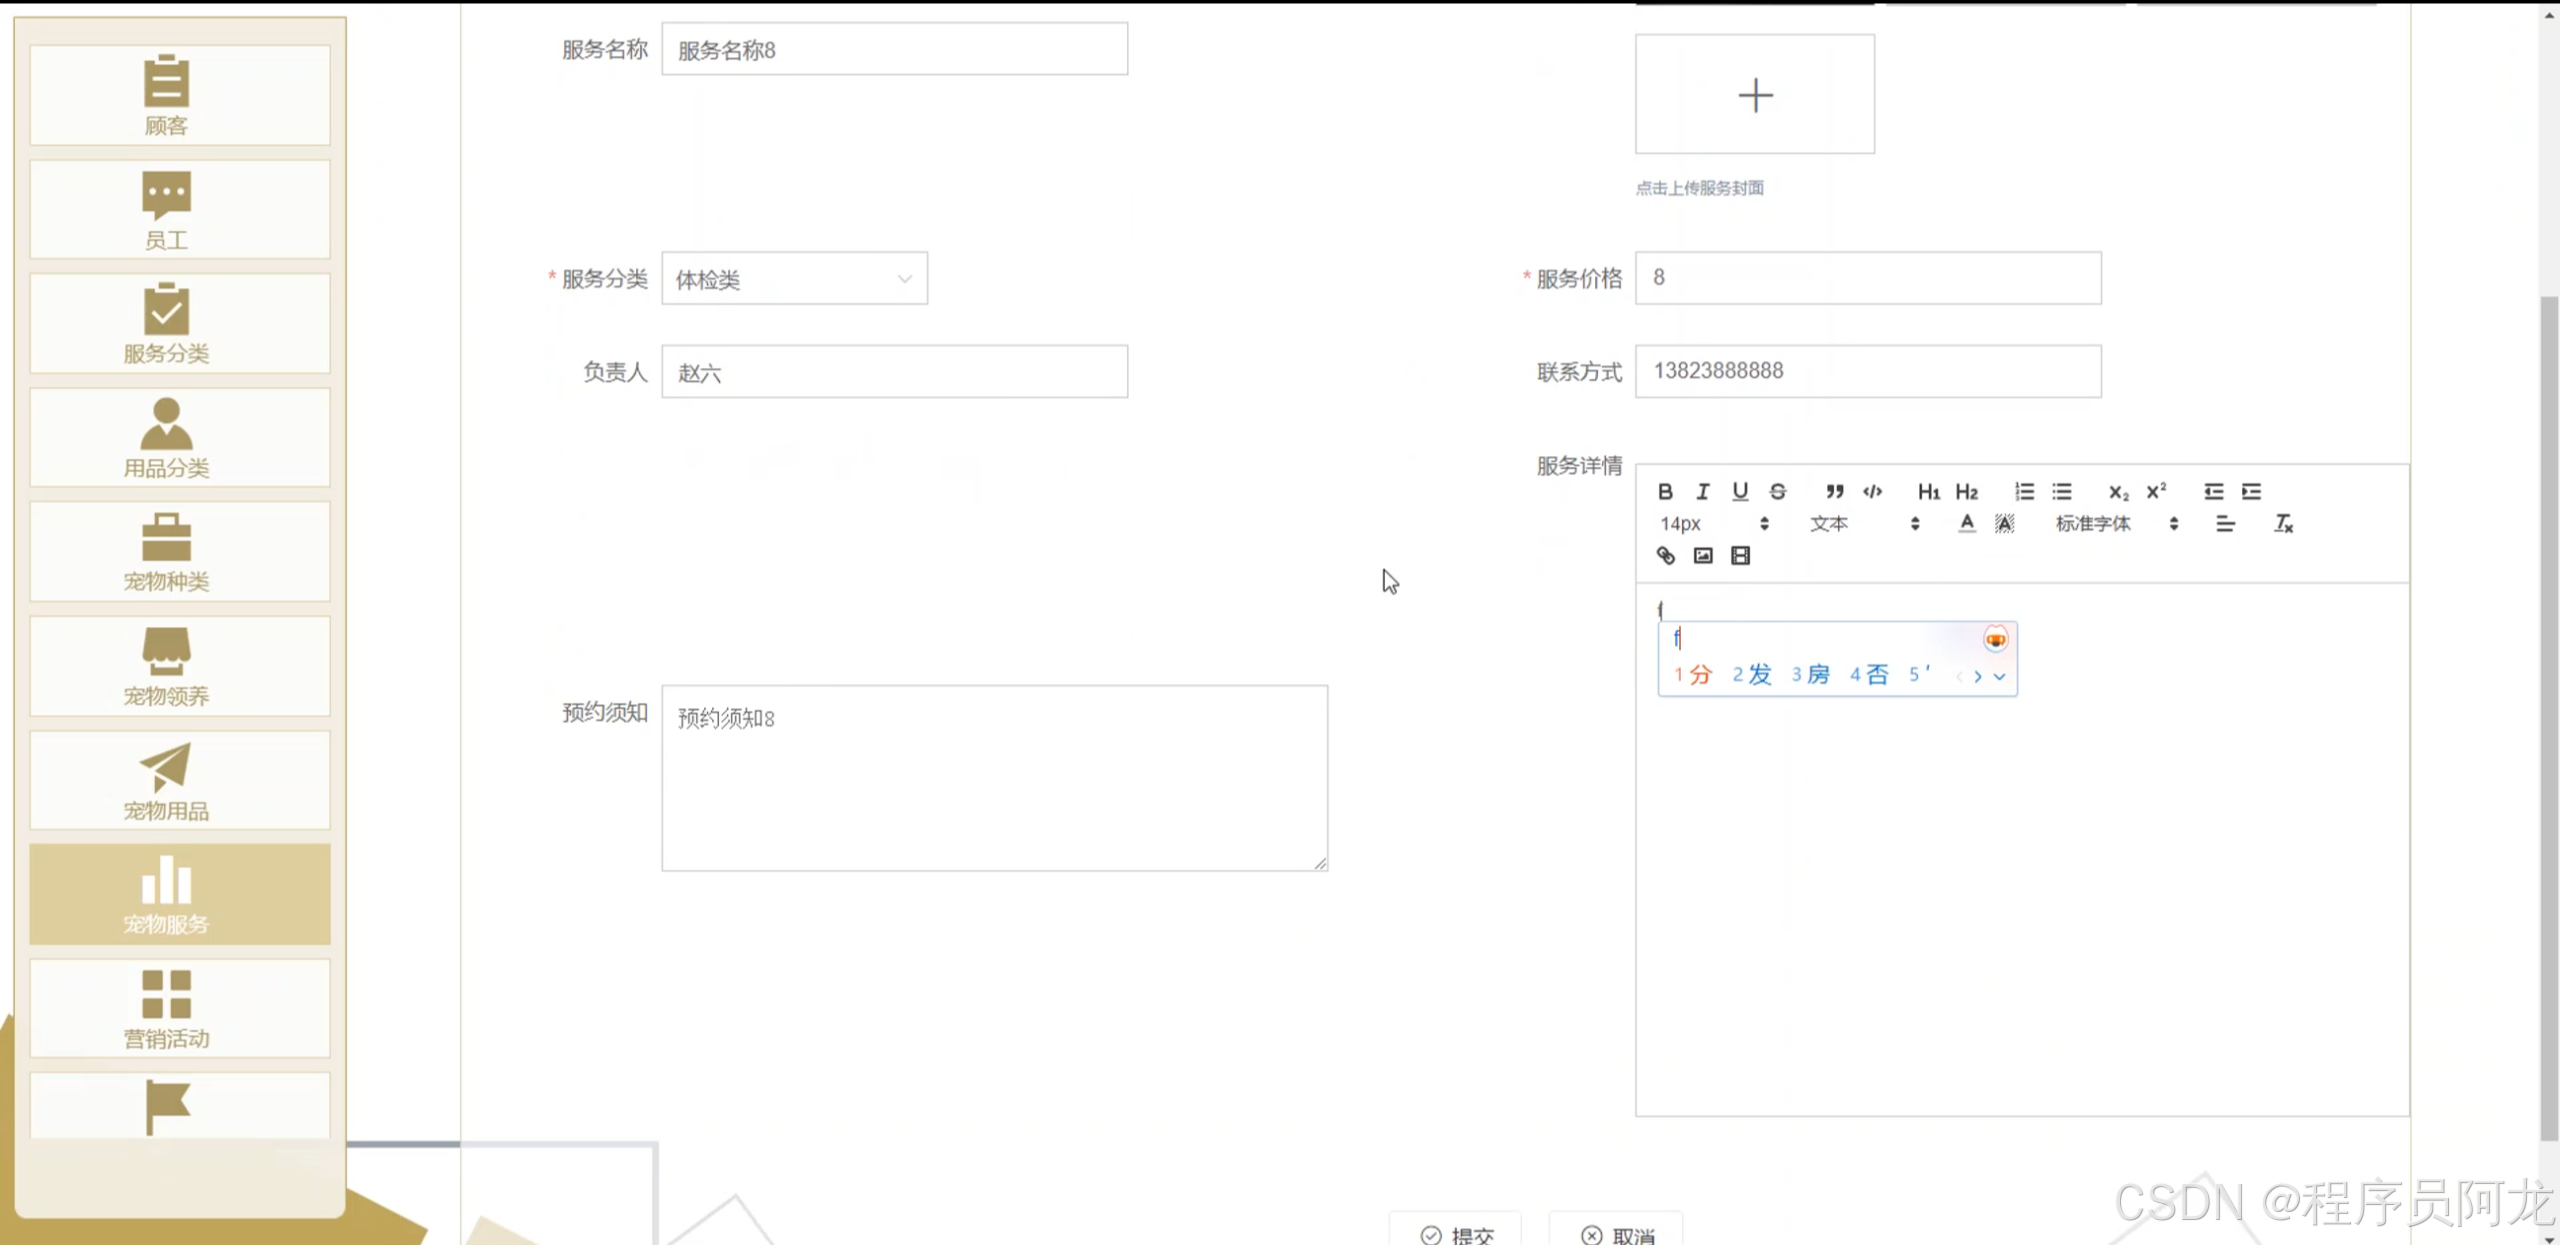Insert link using the chain icon
The image size is (2560, 1245).
pos(1665,556)
